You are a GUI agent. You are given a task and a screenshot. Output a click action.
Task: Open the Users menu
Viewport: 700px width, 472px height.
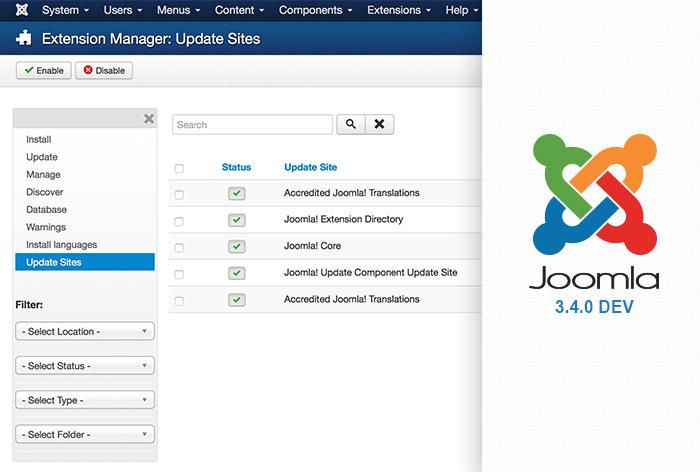tap(123, 10)
